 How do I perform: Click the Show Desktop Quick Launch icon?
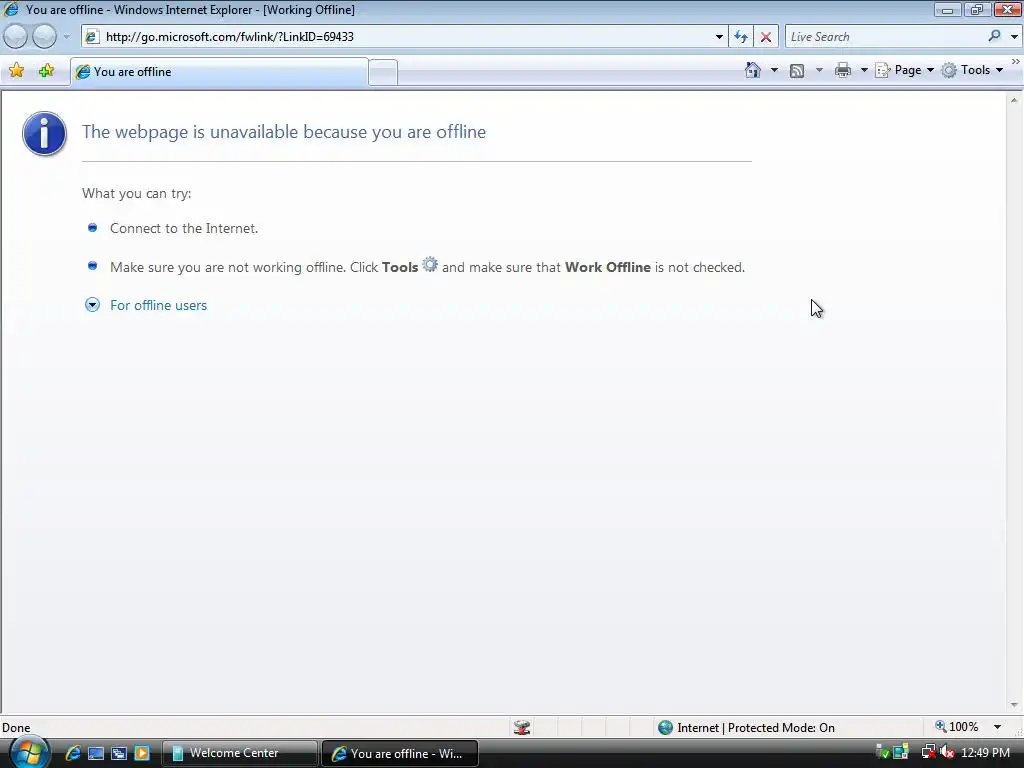[x=96, y=753]
